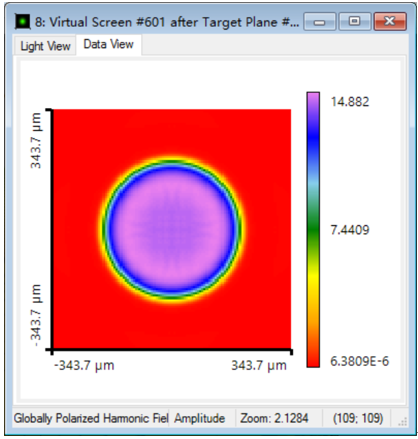Click the rainbow color scale bar
Image resolution: width=418 pixels, height=439 pixels.
[x=313, y=230]
